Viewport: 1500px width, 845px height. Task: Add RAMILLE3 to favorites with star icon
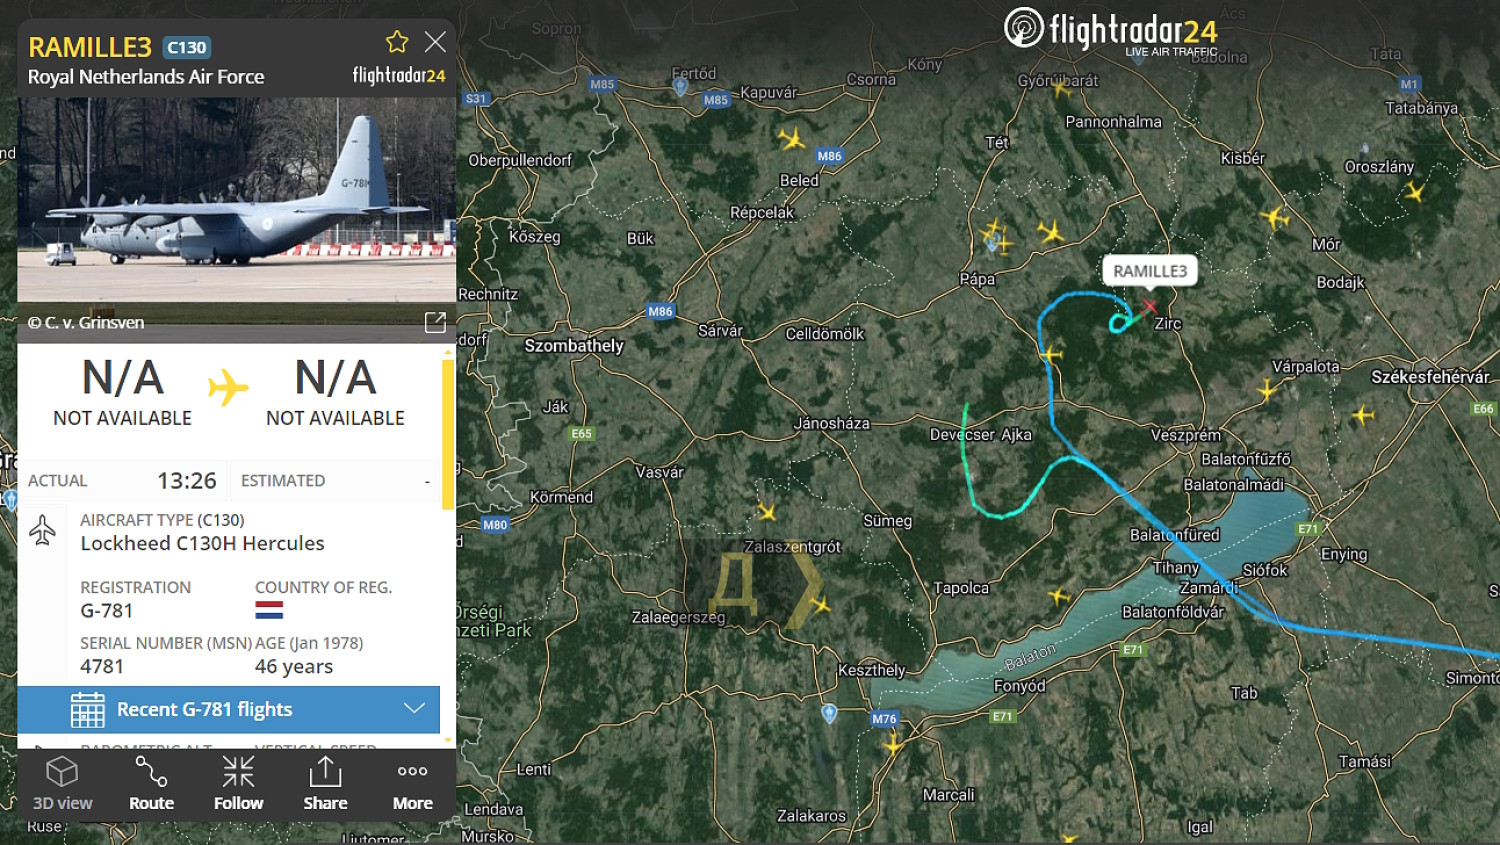click(397, 42)
